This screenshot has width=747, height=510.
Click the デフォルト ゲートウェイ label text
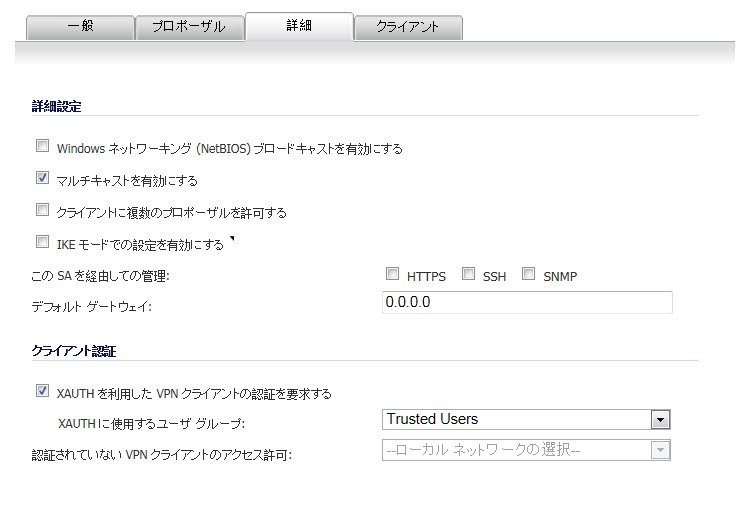tap(91, 307)
